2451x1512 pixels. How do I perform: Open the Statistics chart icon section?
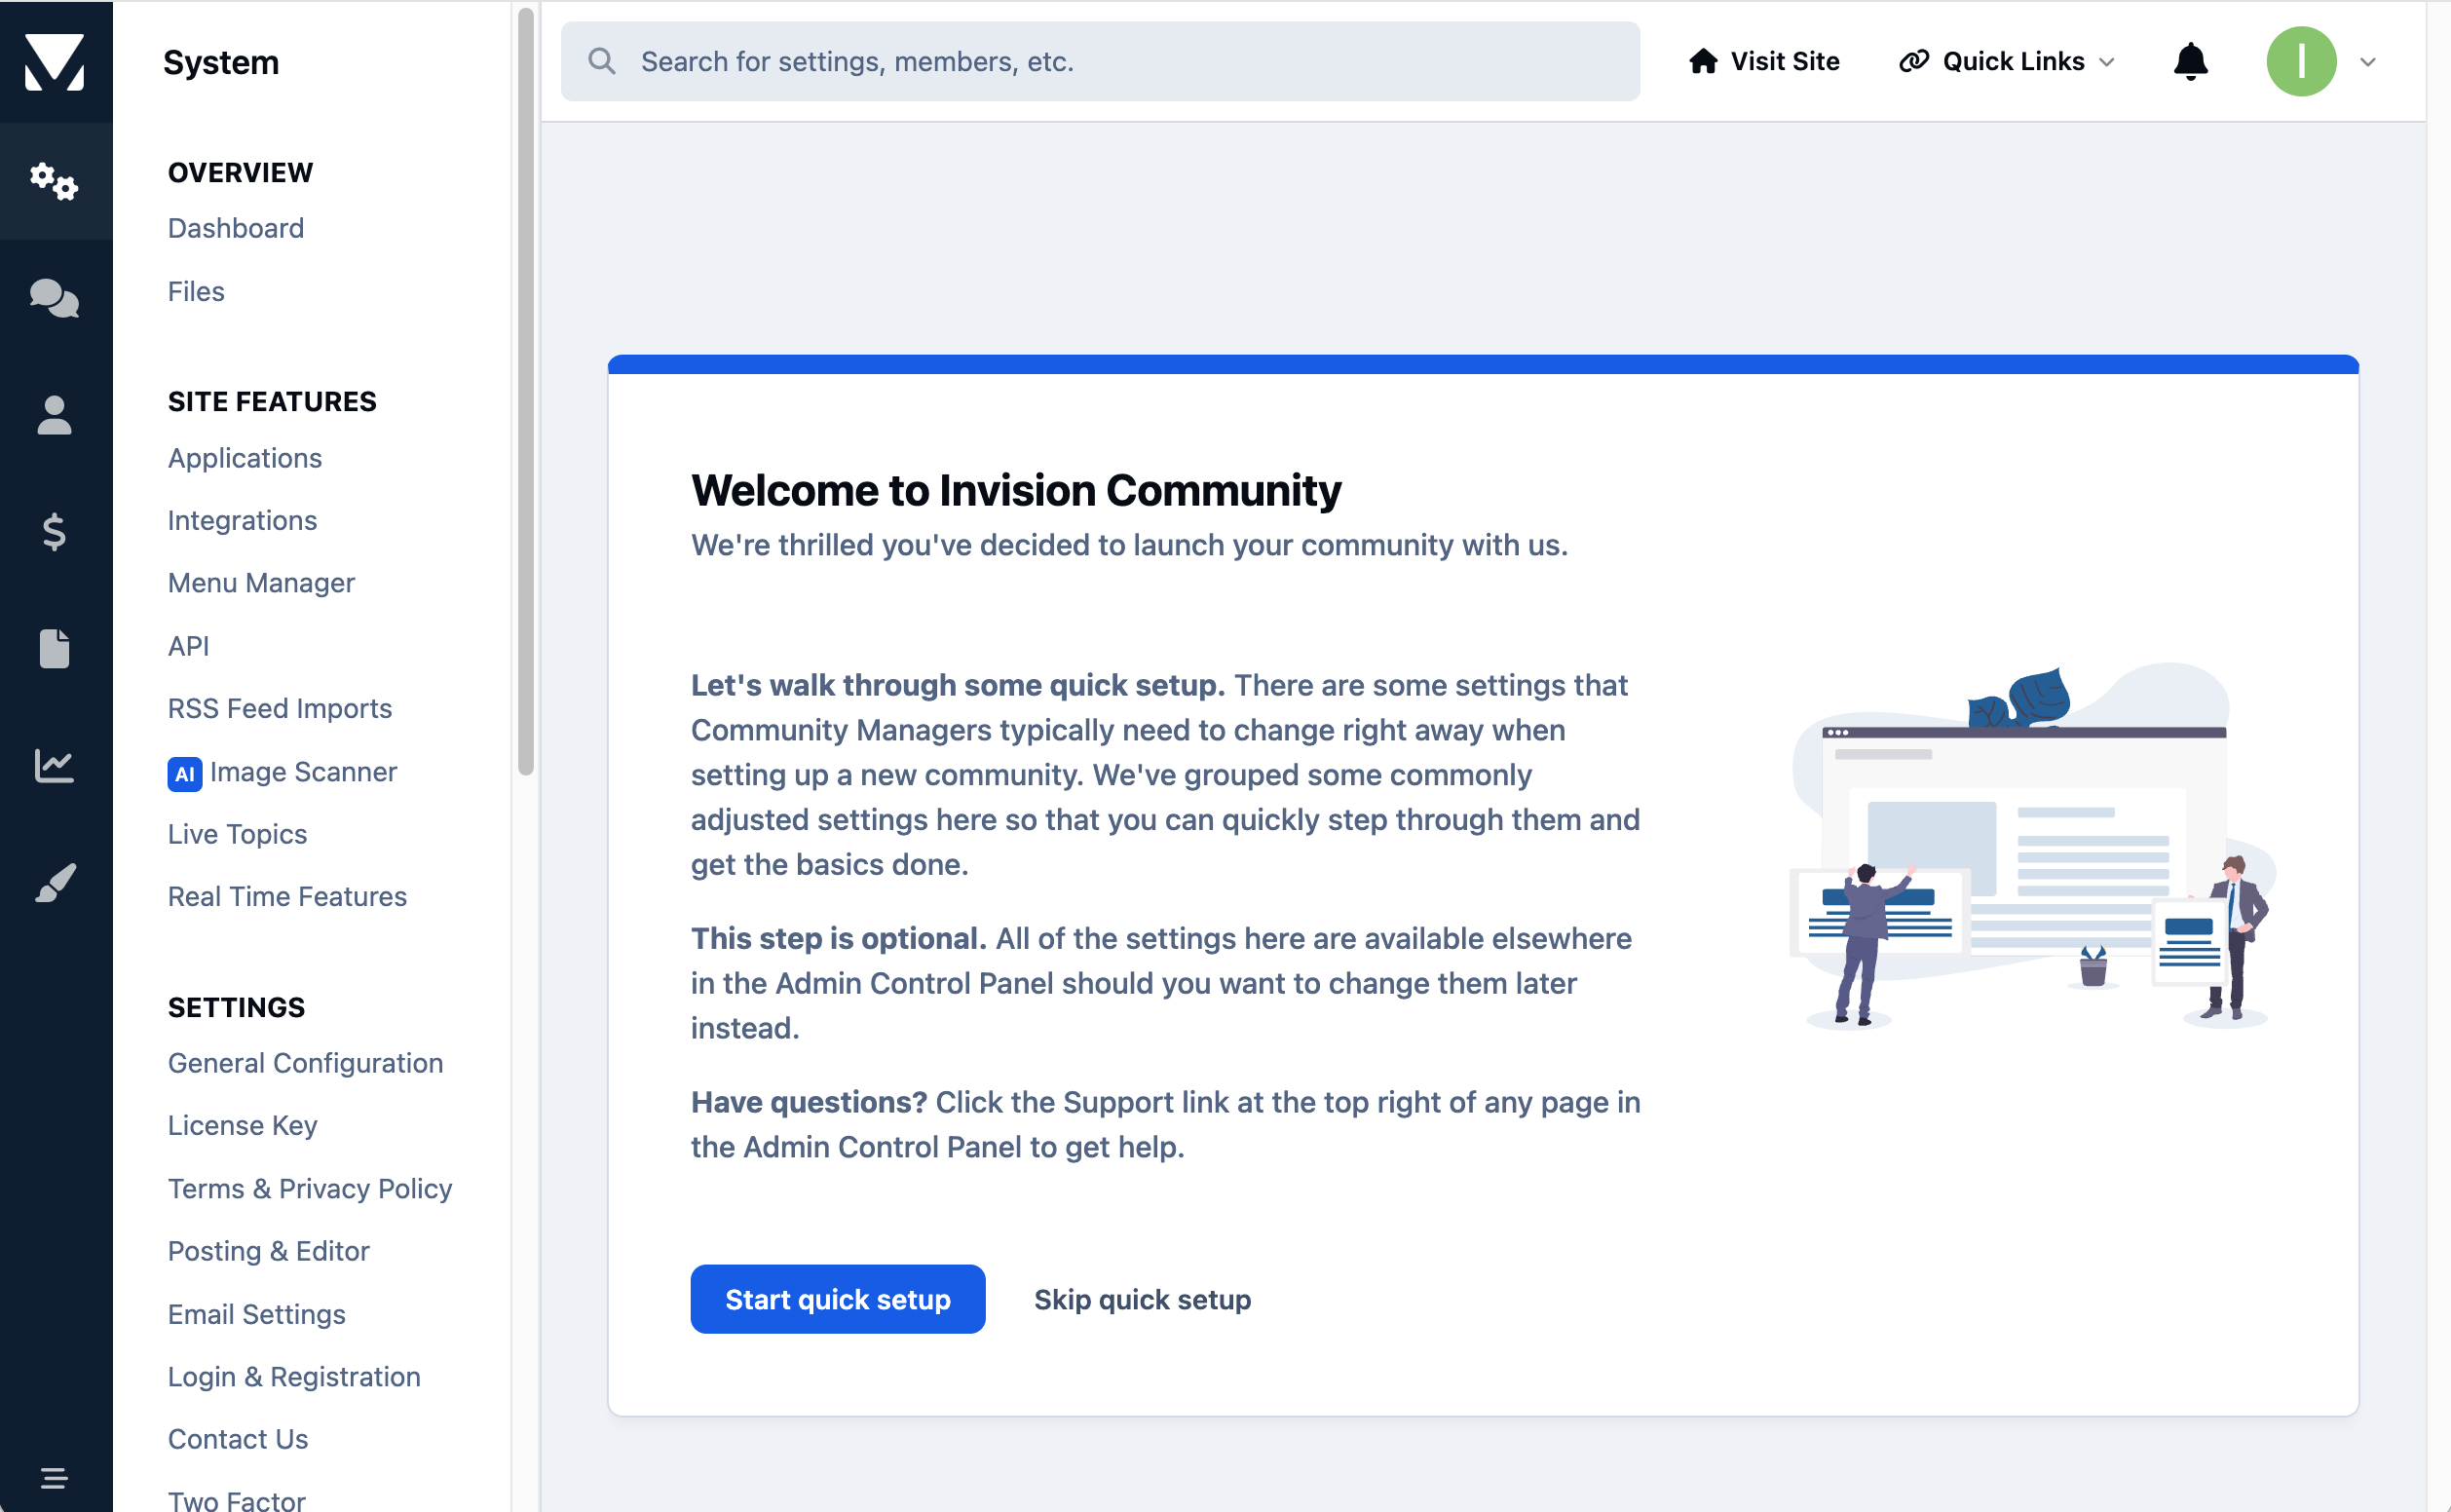pos(55,766)
